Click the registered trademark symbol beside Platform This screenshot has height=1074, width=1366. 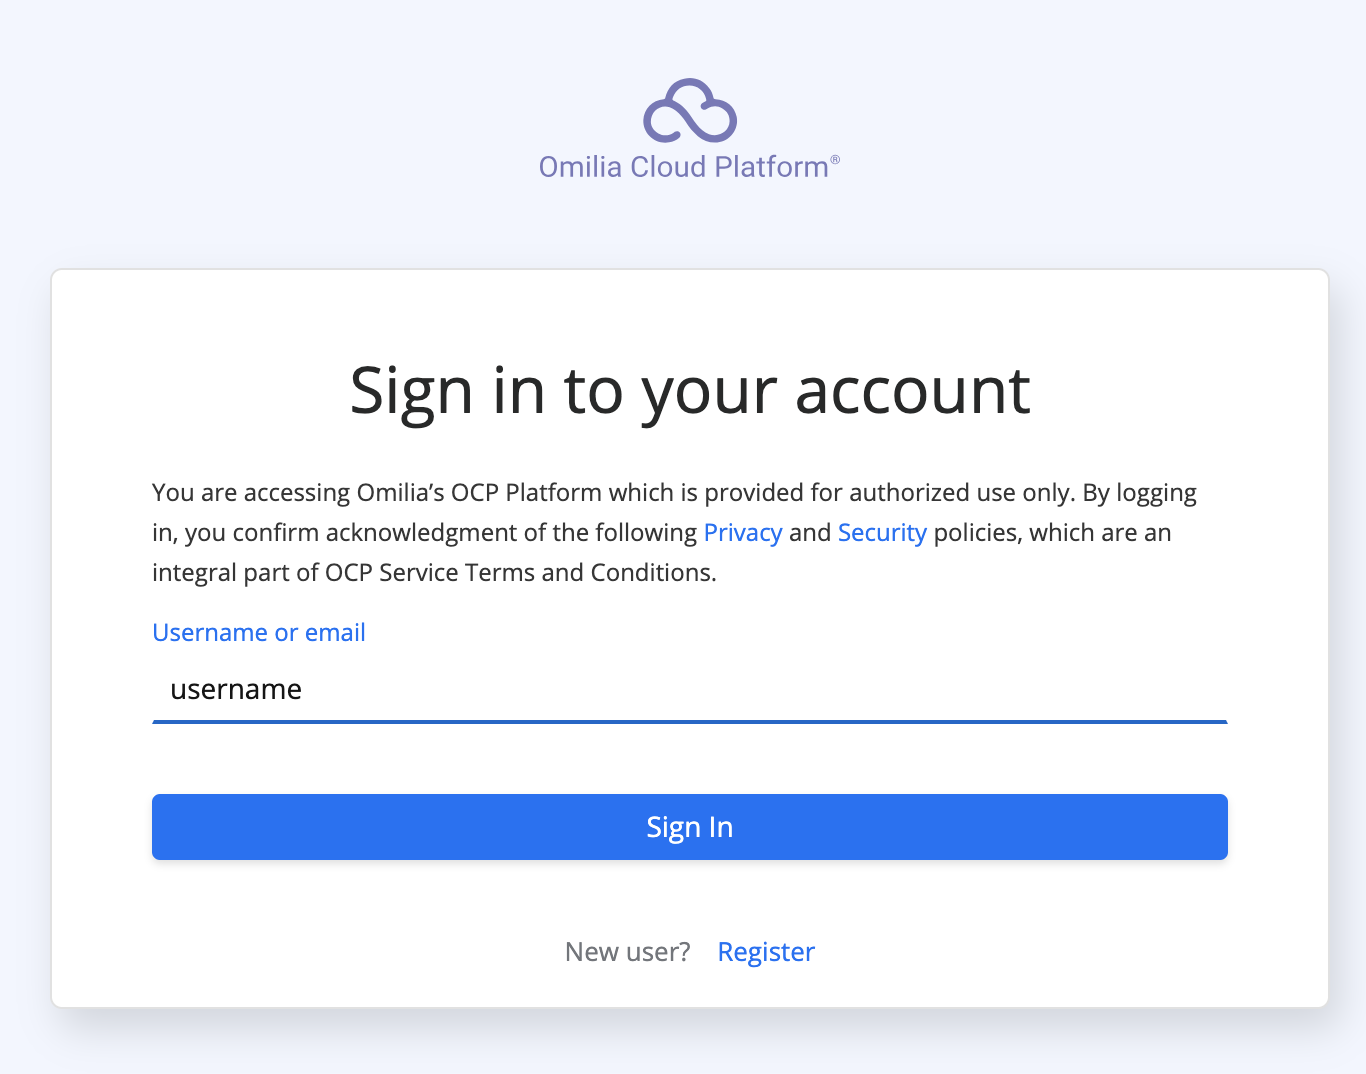point(835,160)
